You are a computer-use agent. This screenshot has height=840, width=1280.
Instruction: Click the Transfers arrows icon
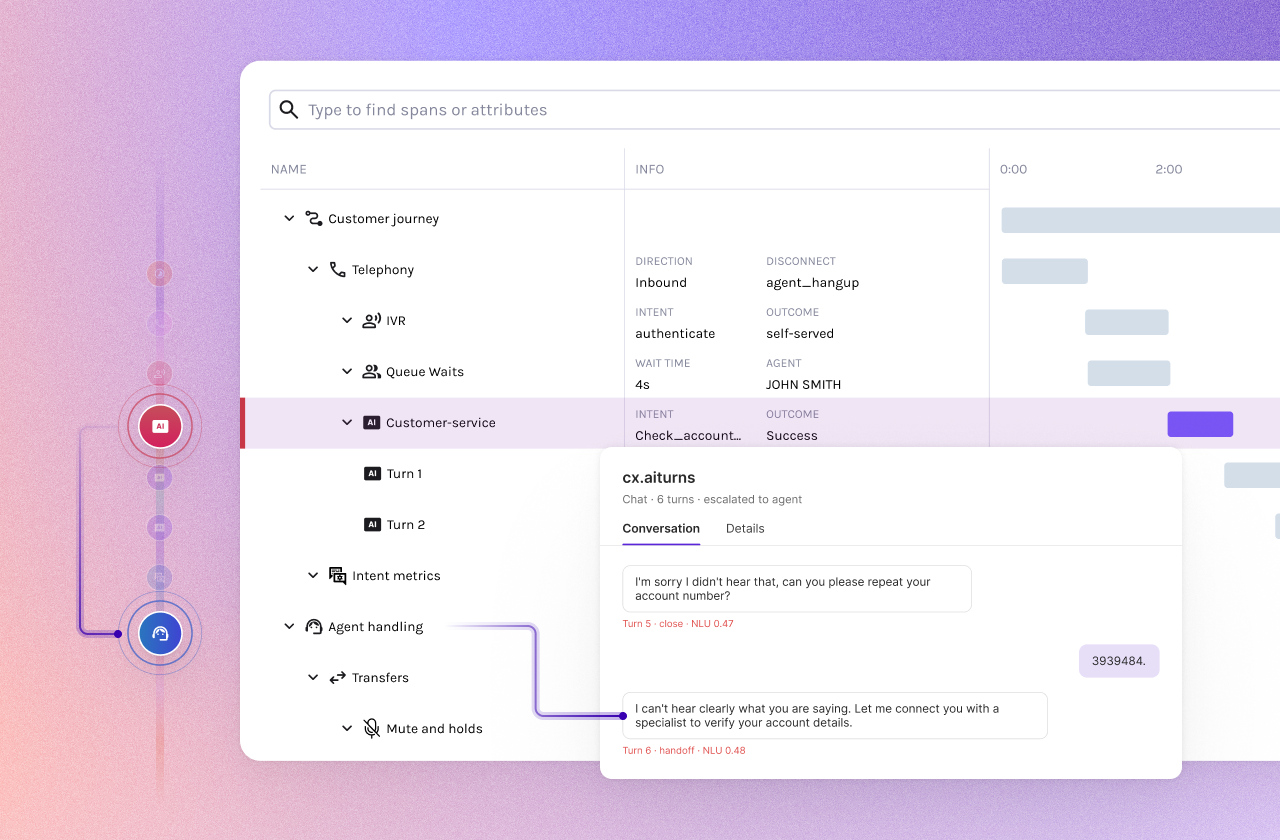coord(338,677)
